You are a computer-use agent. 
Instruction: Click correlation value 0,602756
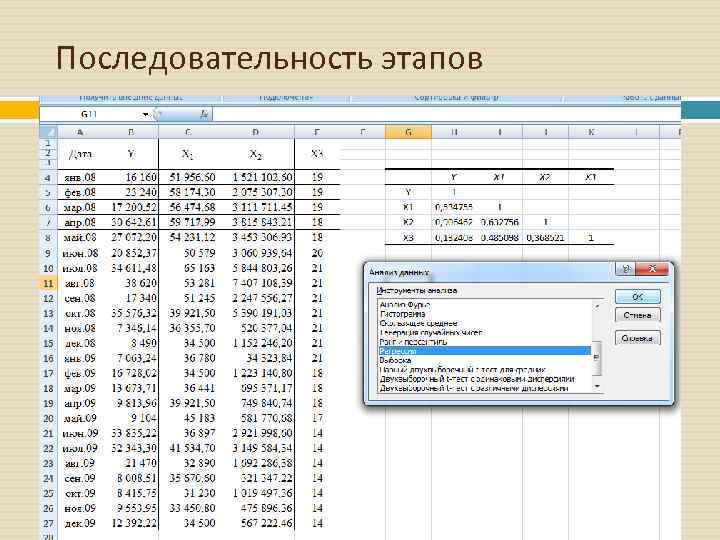tap(500, 222)
